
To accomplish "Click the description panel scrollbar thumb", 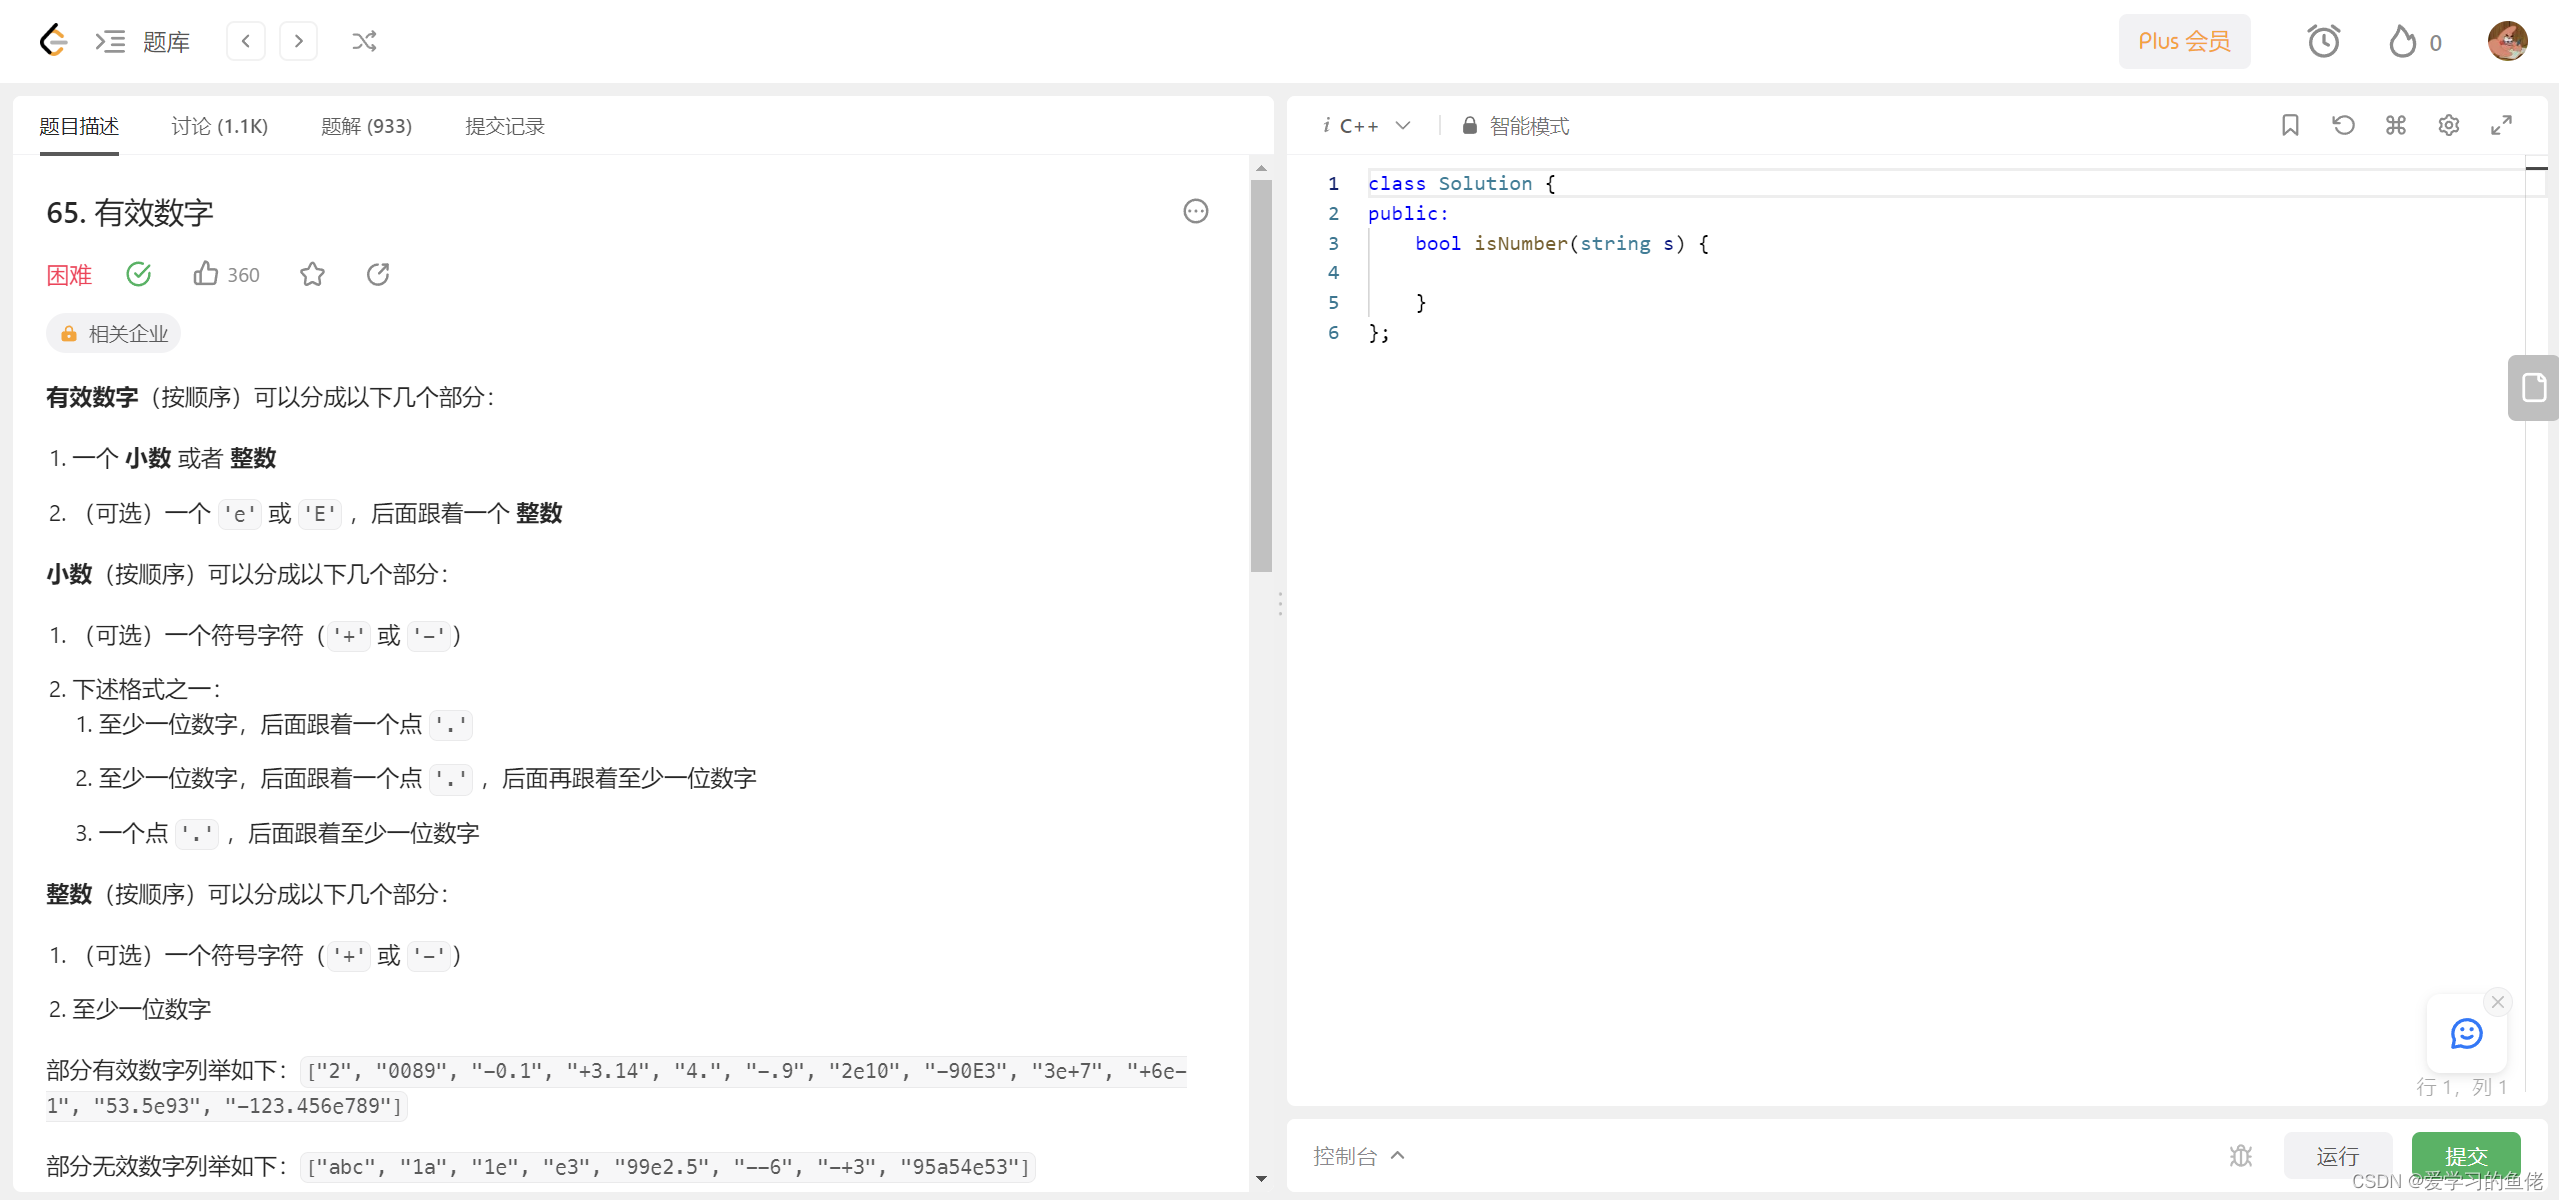I will coord(1261,375).
